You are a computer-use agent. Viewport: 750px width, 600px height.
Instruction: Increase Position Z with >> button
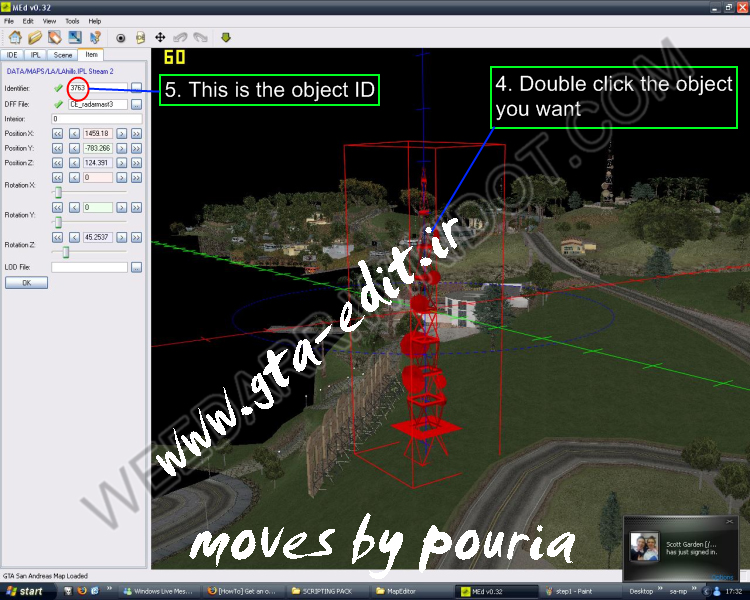click(x=136, y=163)
